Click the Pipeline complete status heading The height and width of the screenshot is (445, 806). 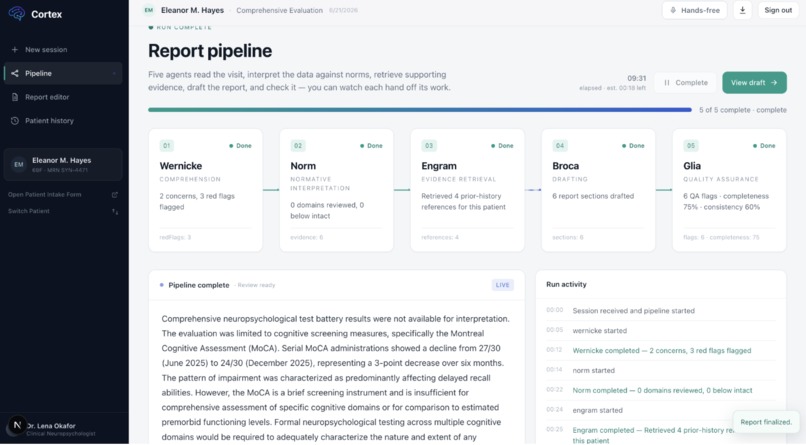[x=198, y=285]
